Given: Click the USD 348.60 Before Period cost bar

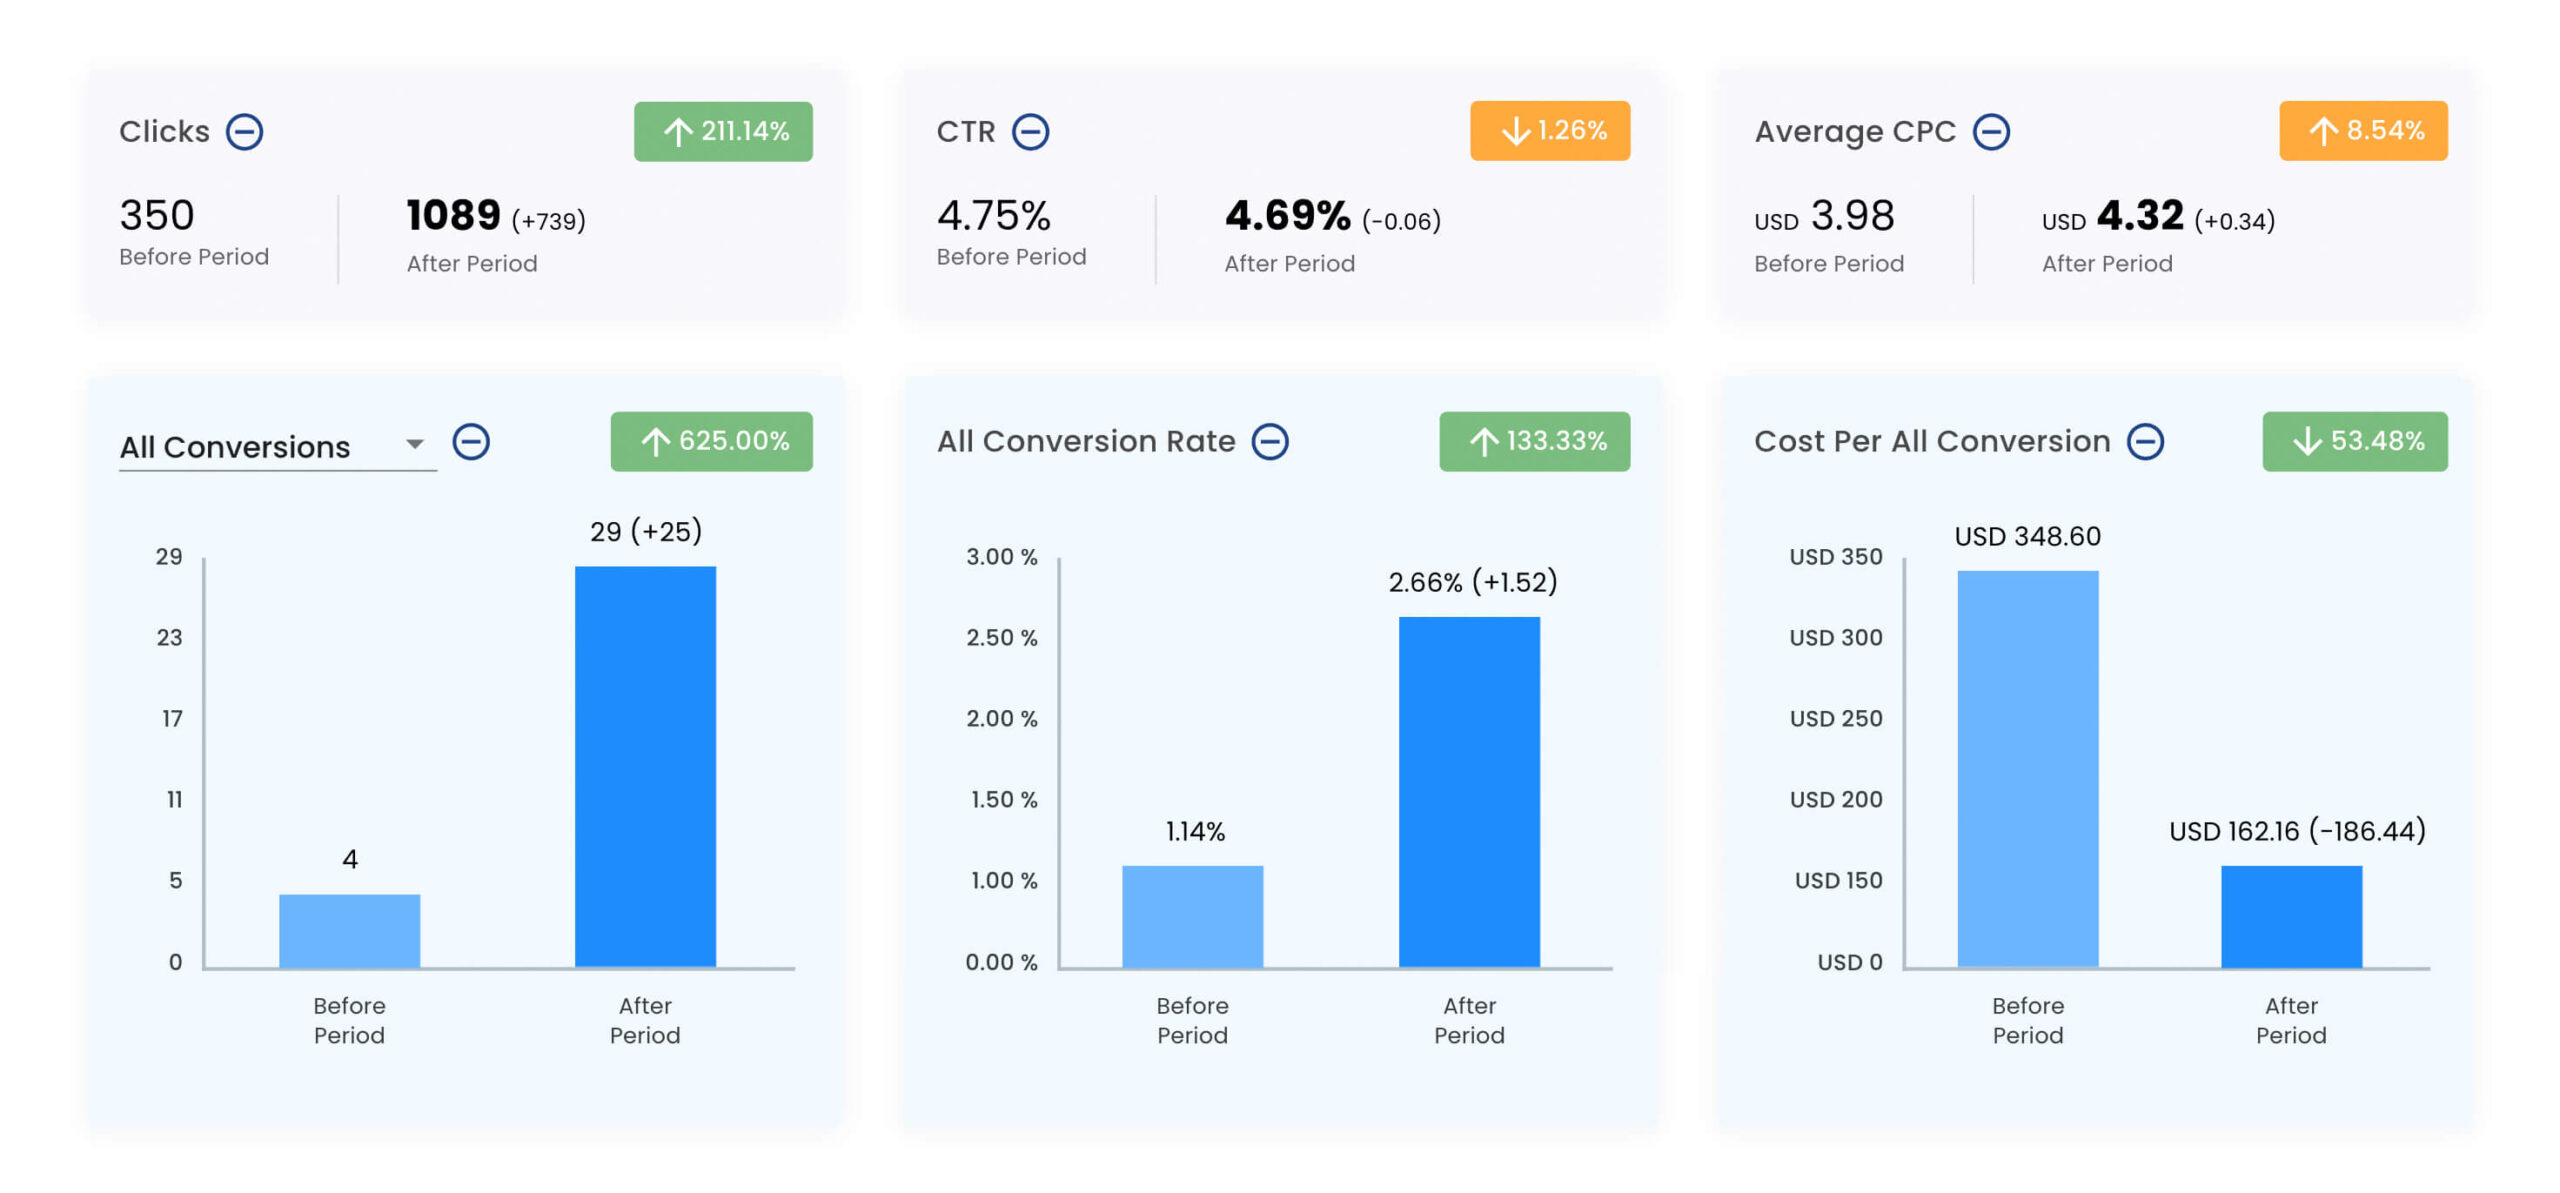Looking at the screenshot, I should click(x=2027, y=767).
